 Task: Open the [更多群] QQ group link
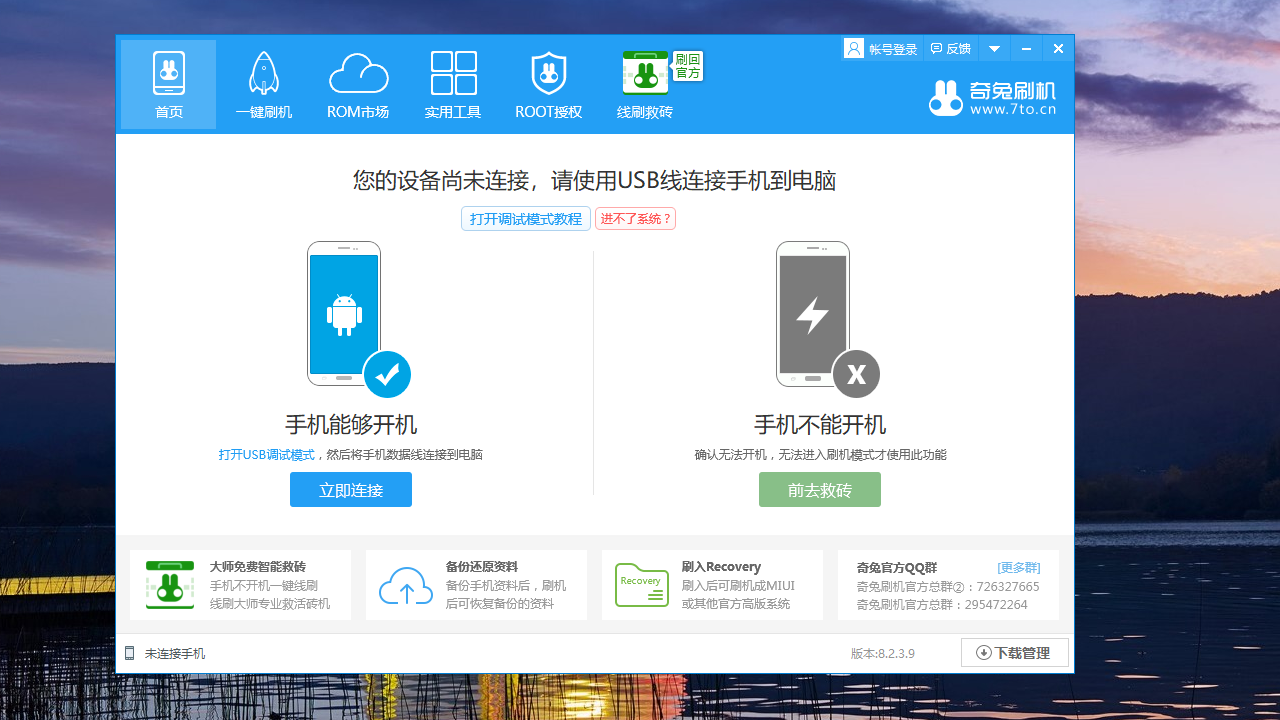pyautogui.click(x=1019, y=567)
